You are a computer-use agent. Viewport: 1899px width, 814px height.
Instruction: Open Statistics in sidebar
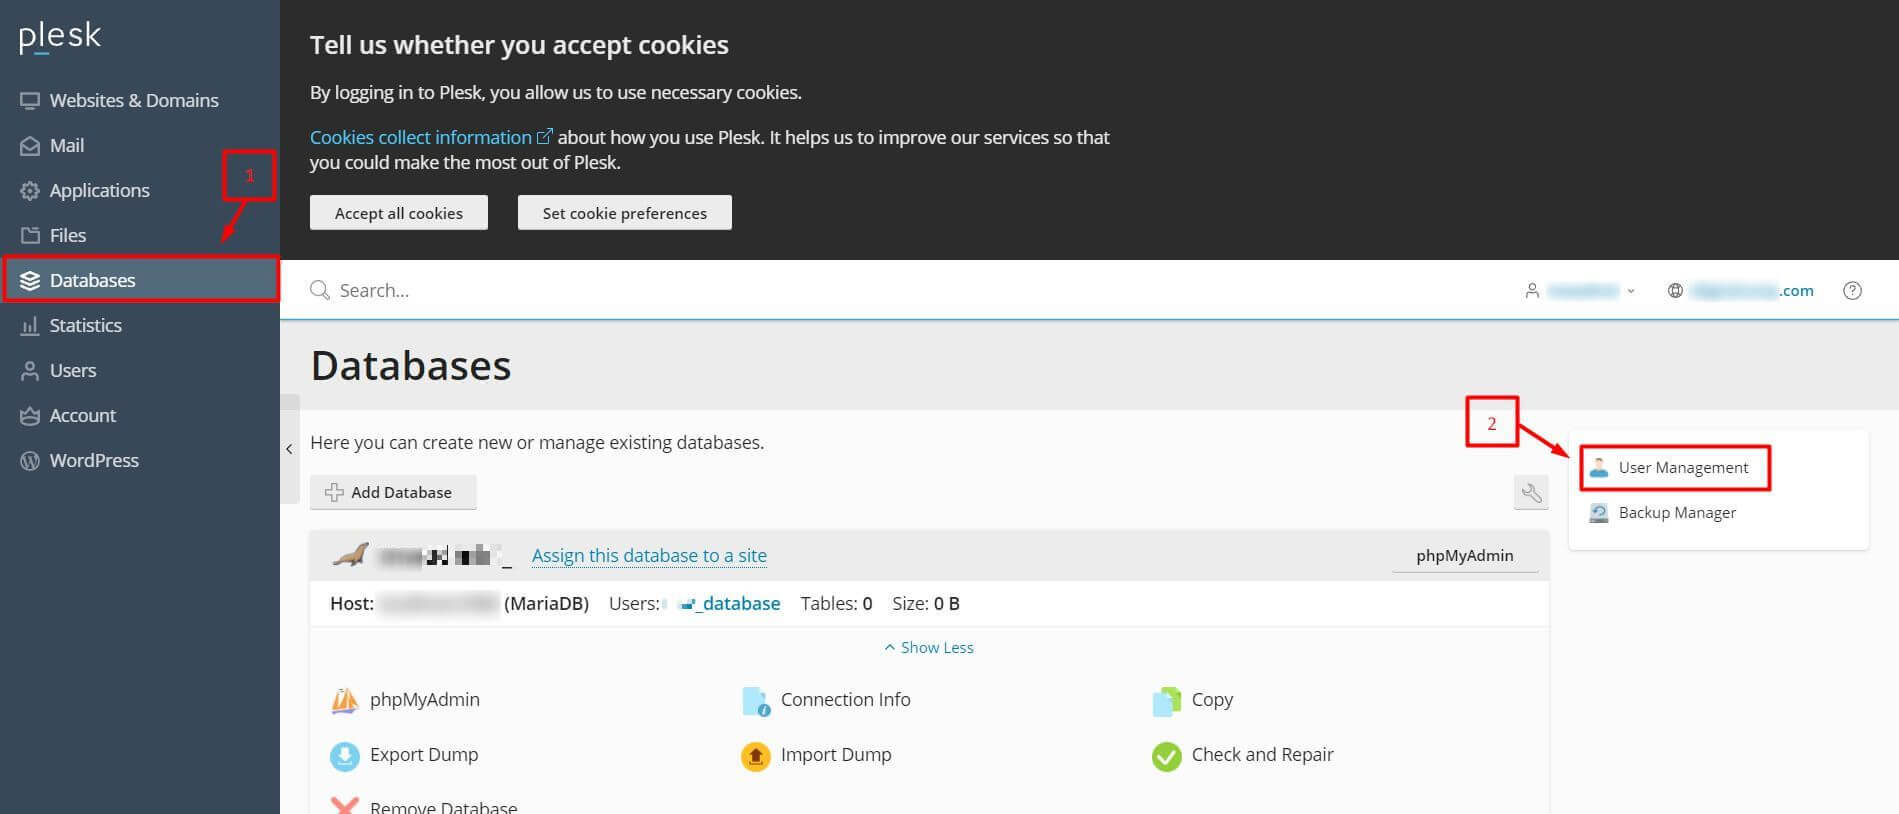click(x=86, y=325)
